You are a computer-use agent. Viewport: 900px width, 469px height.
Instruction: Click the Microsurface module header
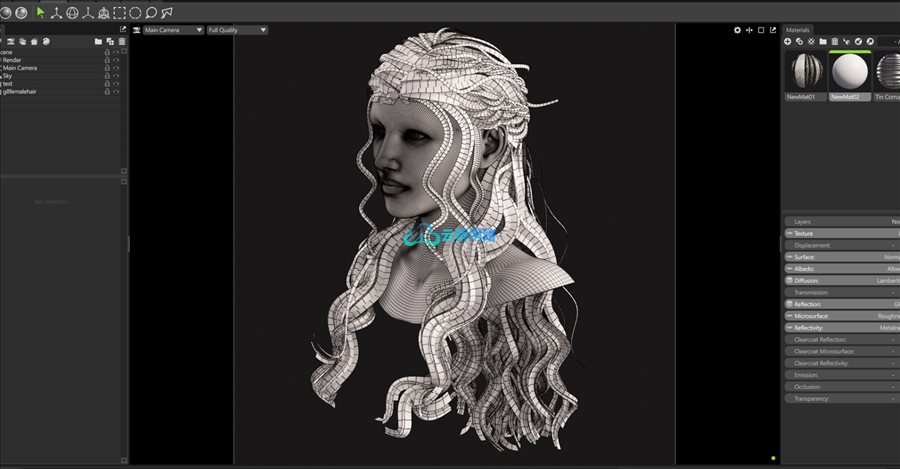click(840, 316)
